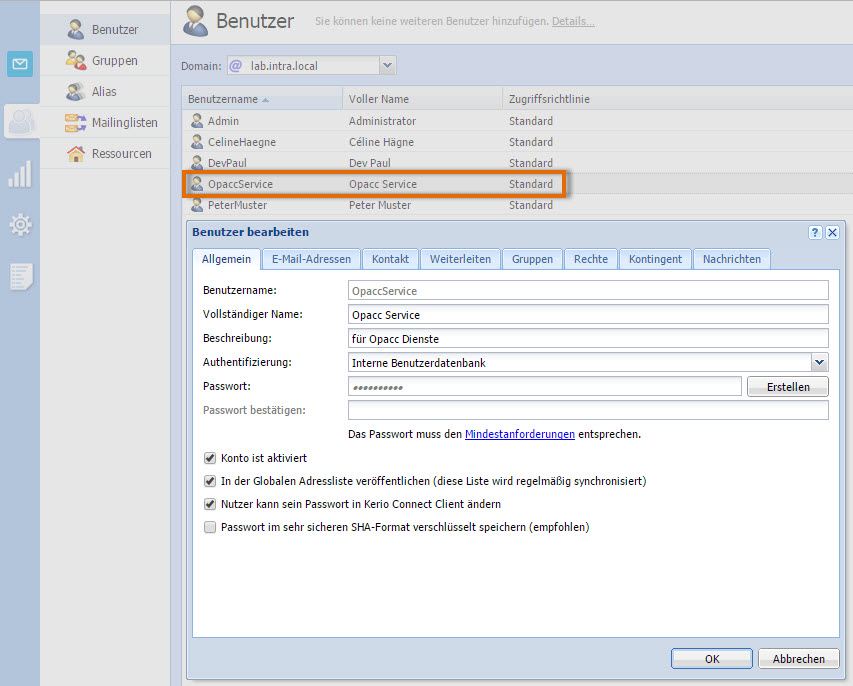Click the @ domain icon
This screenshot has height=686, width=853.
pyautogui.click(x=236, y=66)
